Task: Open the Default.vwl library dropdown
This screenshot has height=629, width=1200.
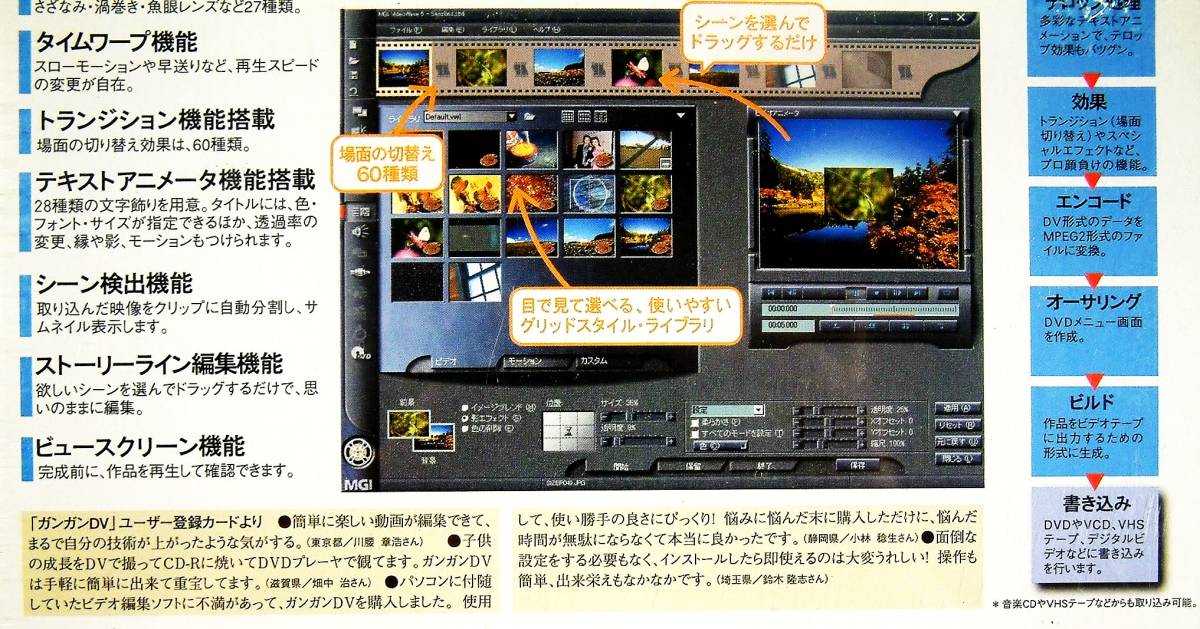Action: click(x=511, y=116)
